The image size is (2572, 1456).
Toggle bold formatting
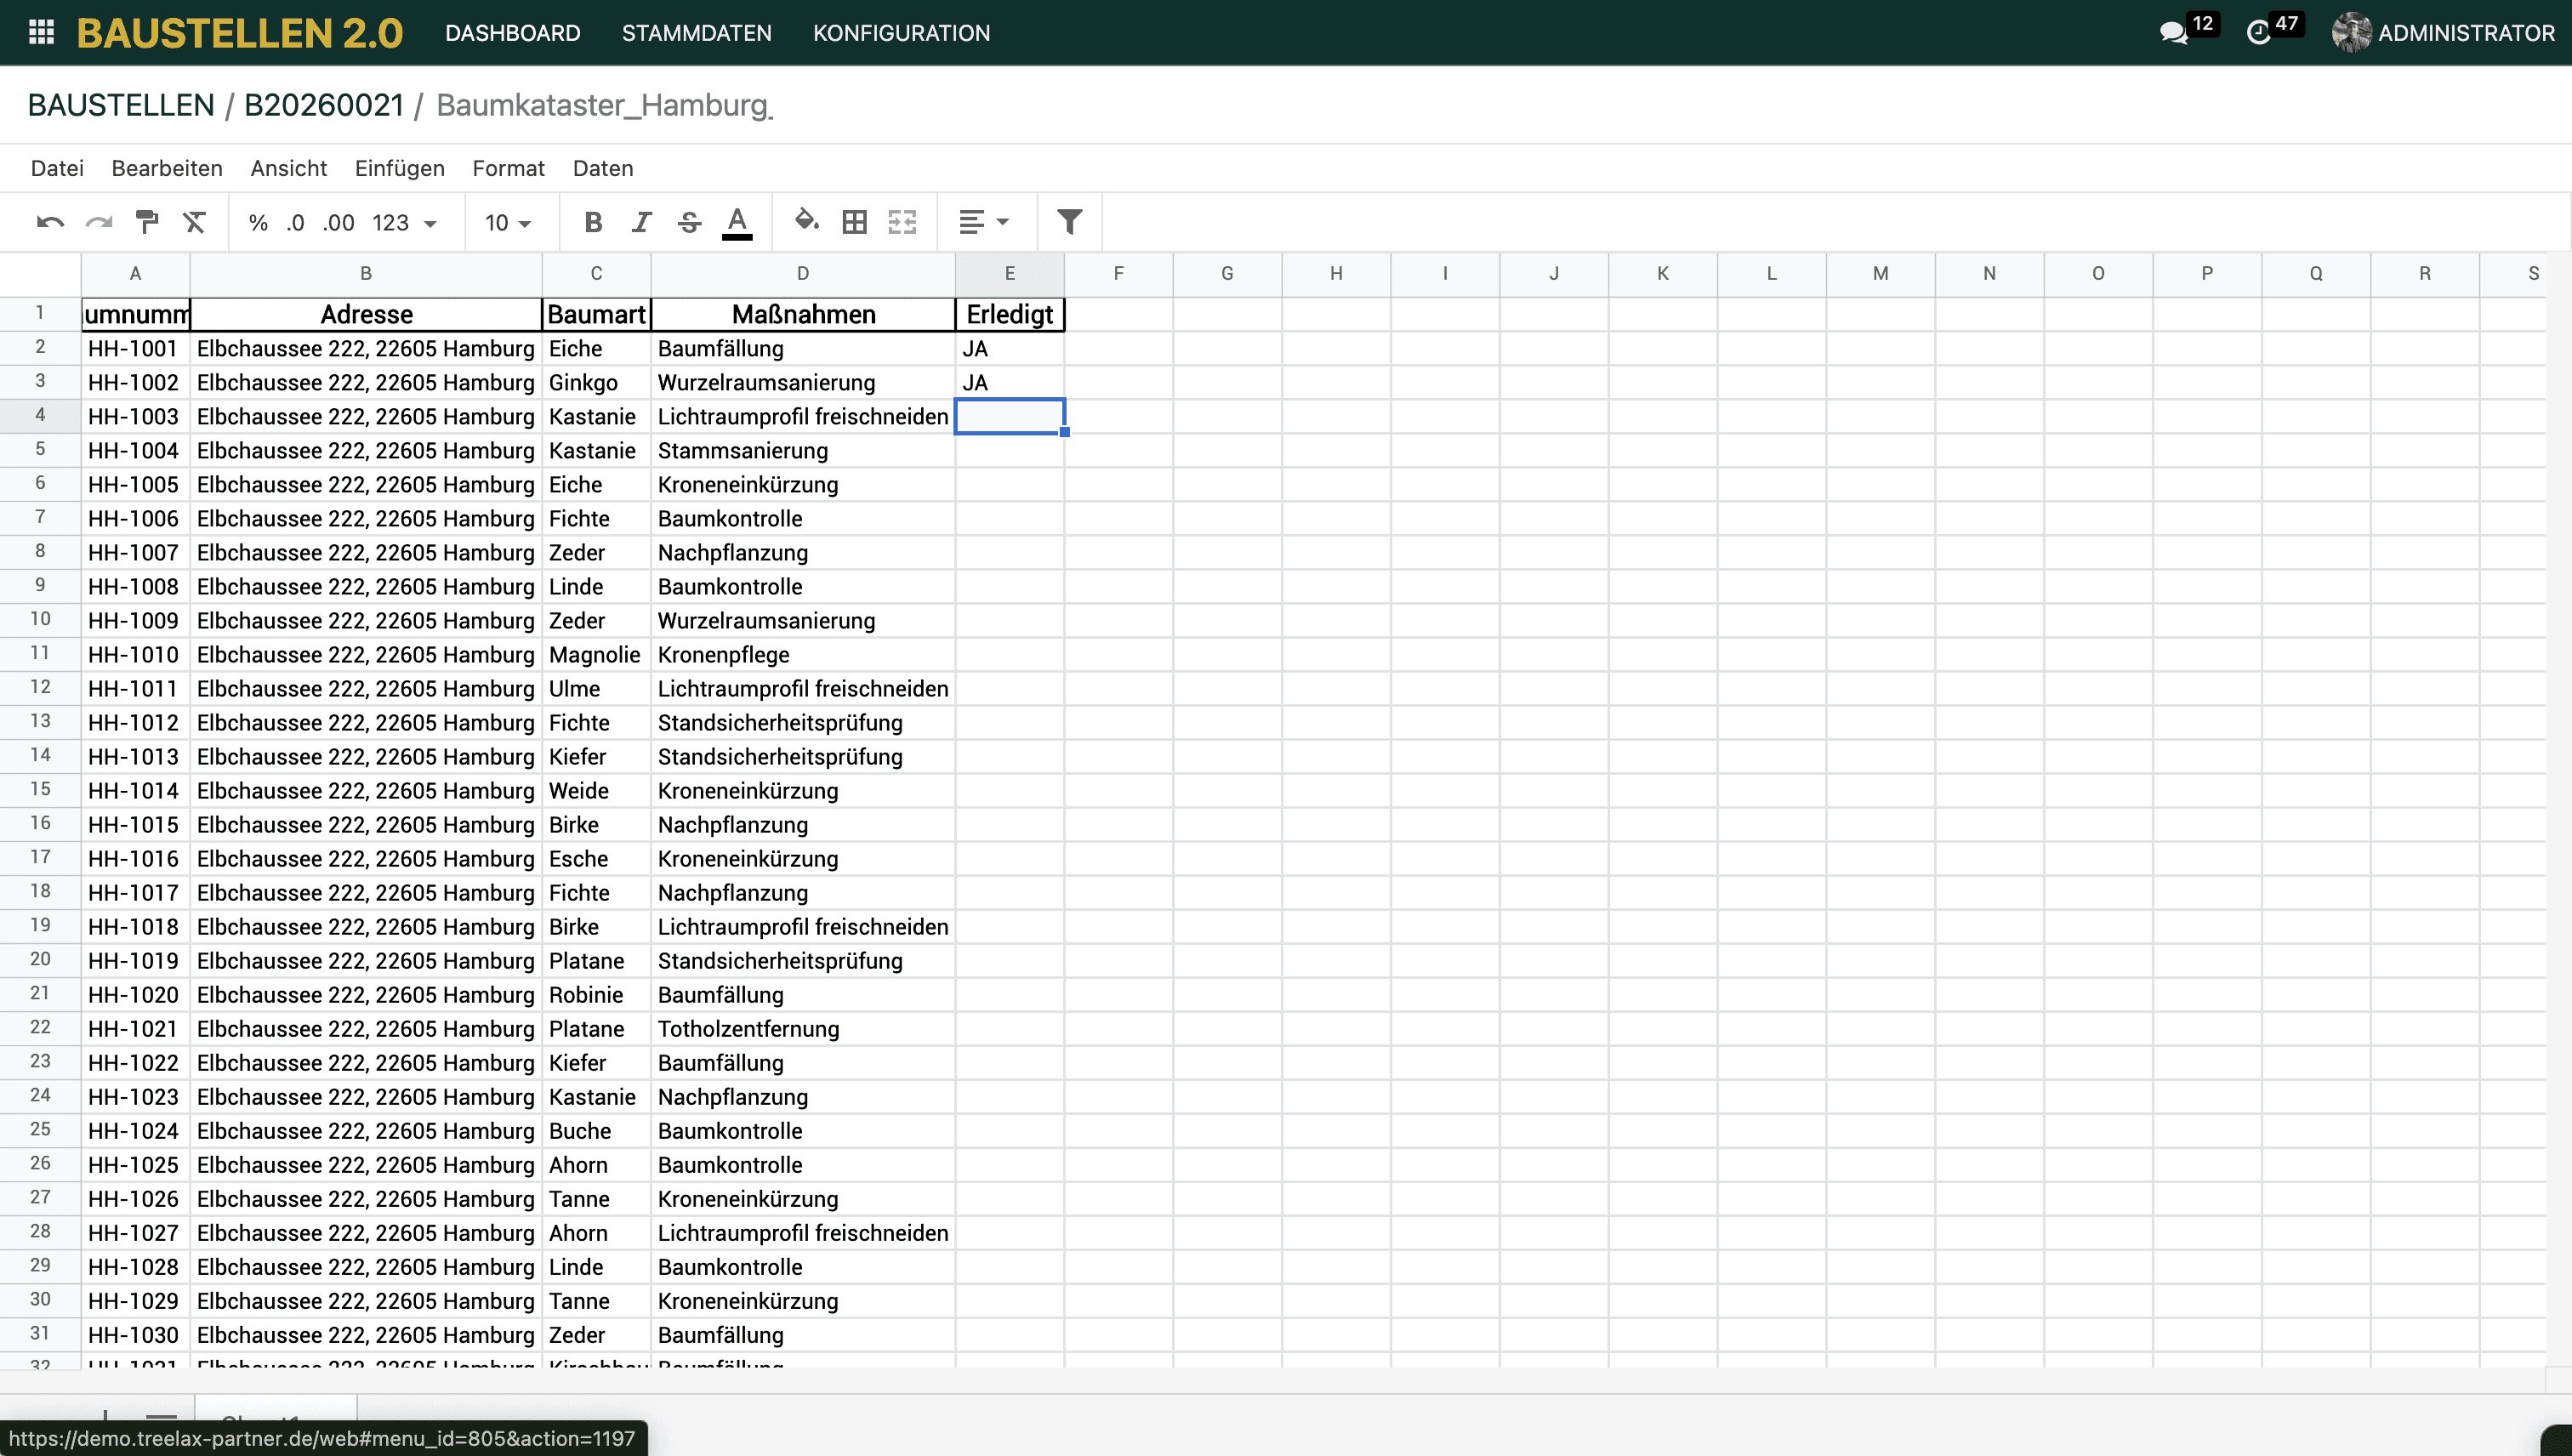pos(593,222)
